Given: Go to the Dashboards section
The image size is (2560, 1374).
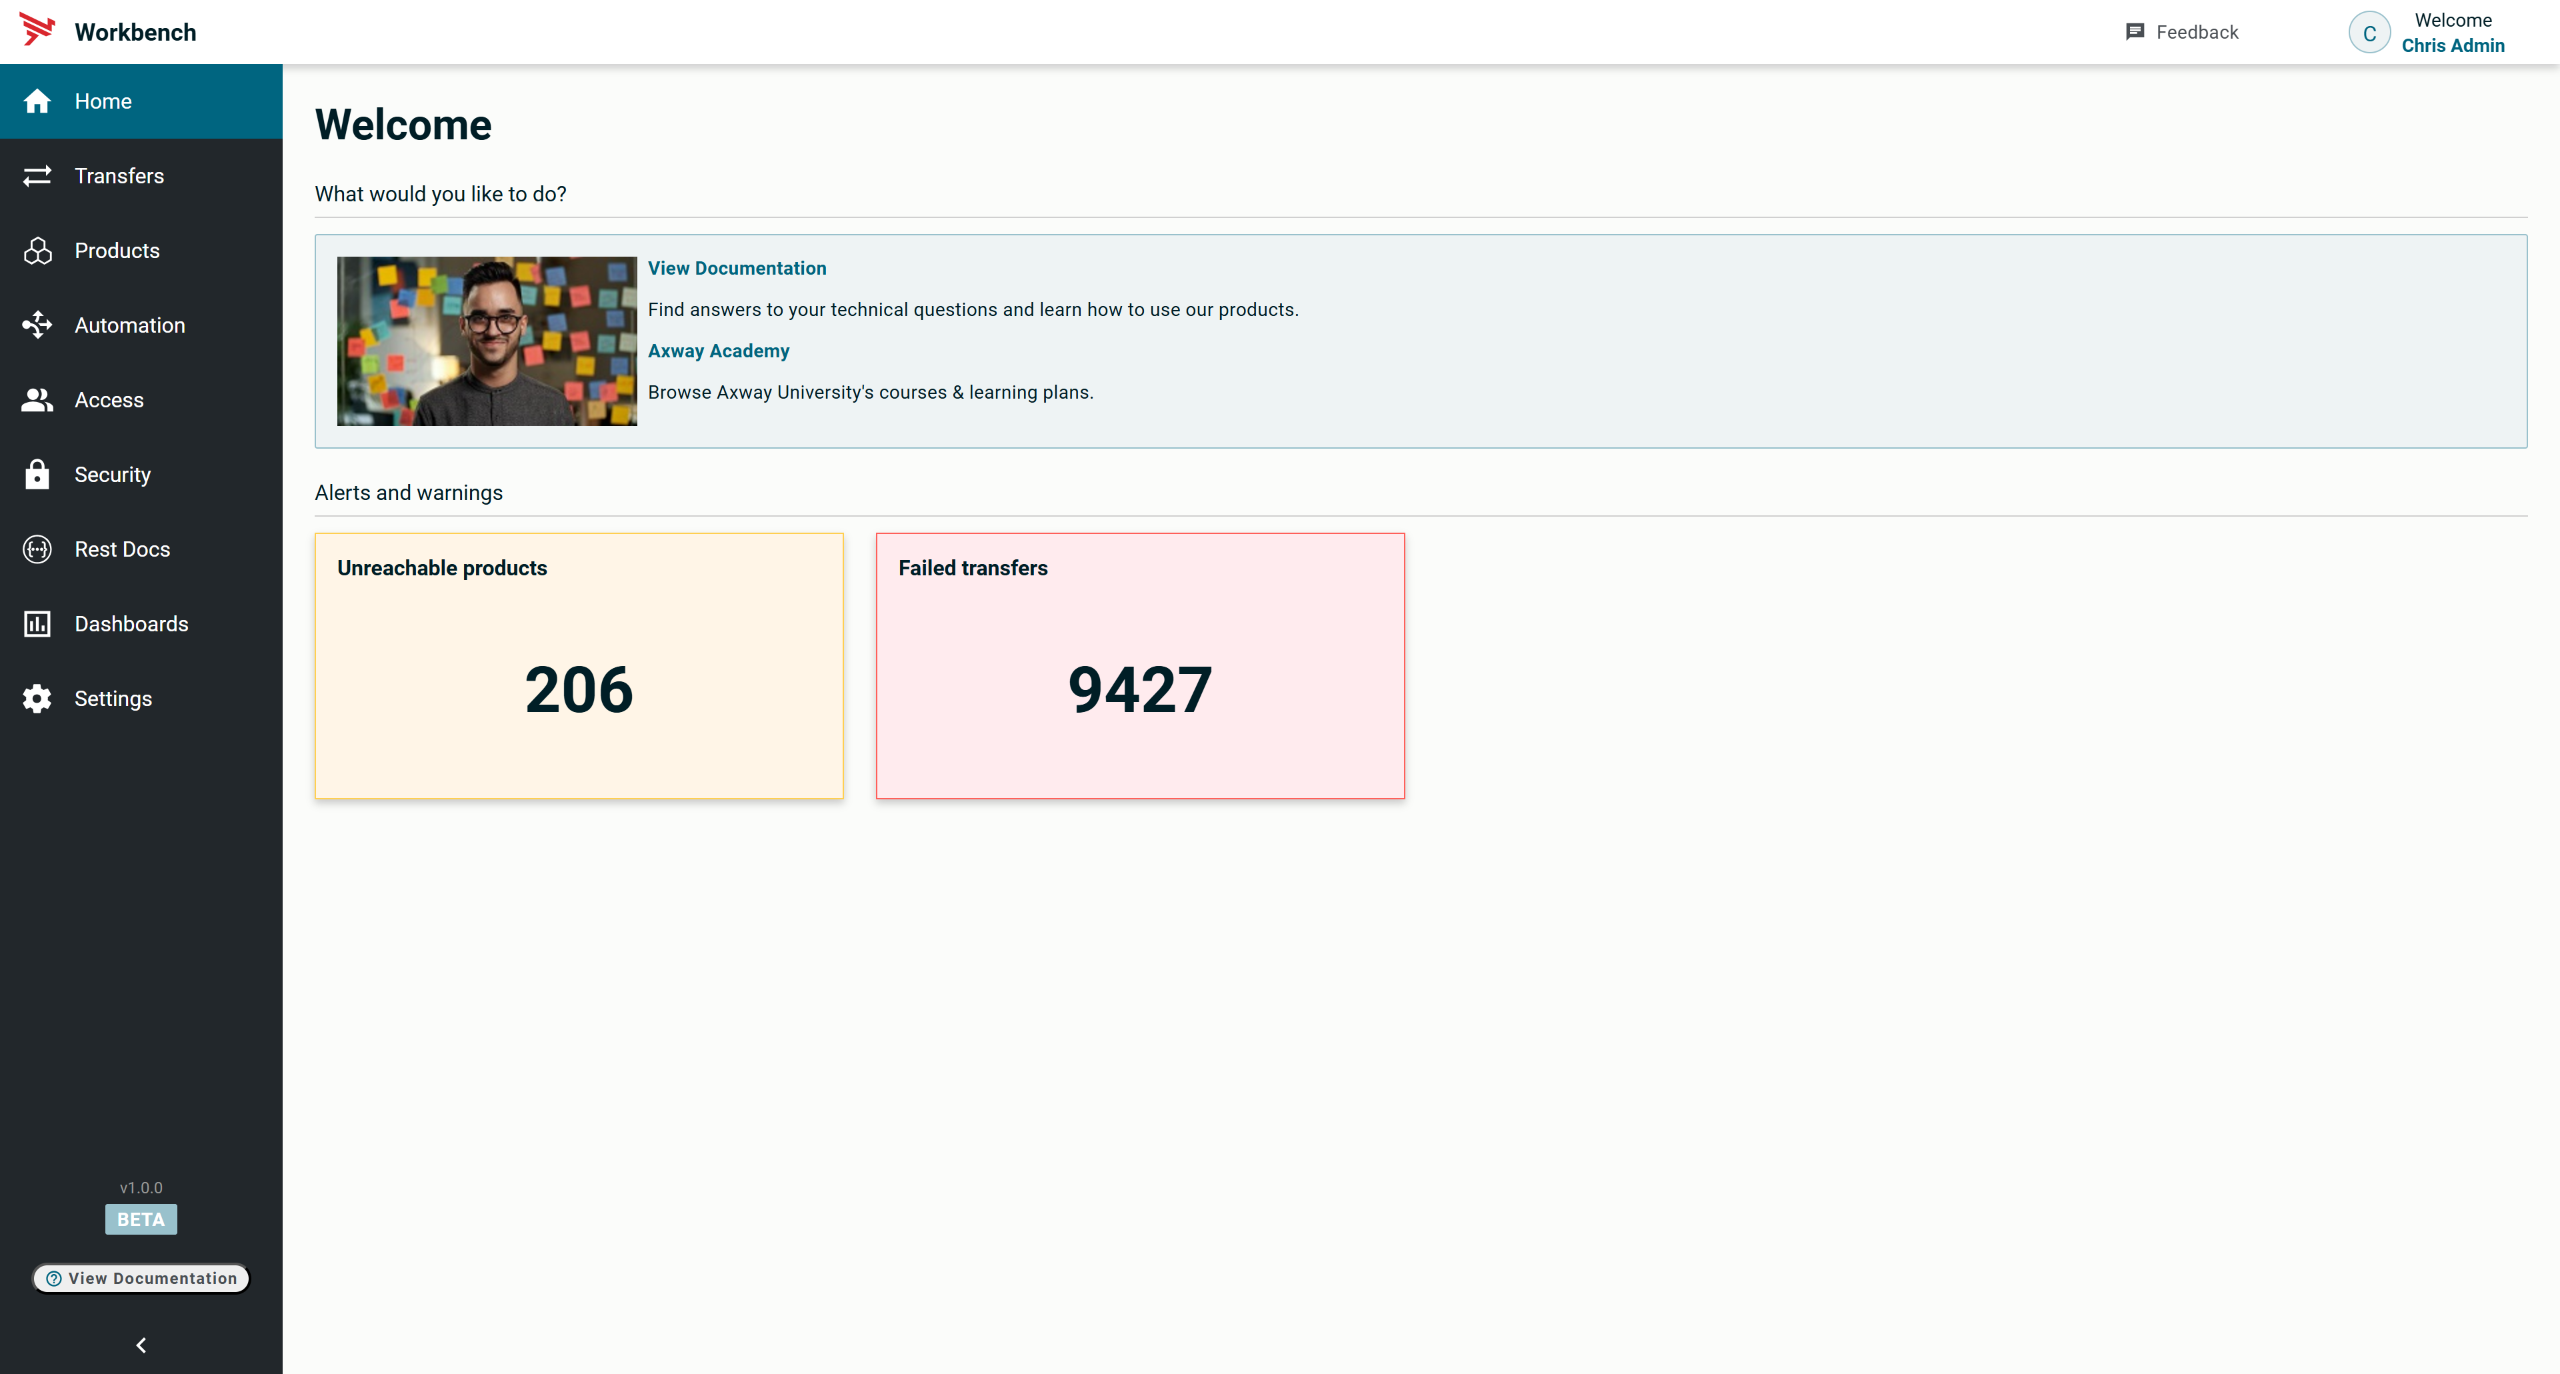Looking at the screenshot, I should 131,624.
